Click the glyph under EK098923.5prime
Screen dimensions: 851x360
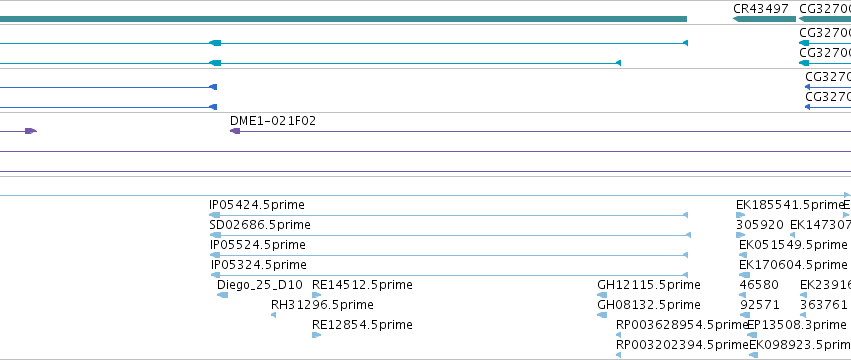pyautogui.click(x=753, y=355)
